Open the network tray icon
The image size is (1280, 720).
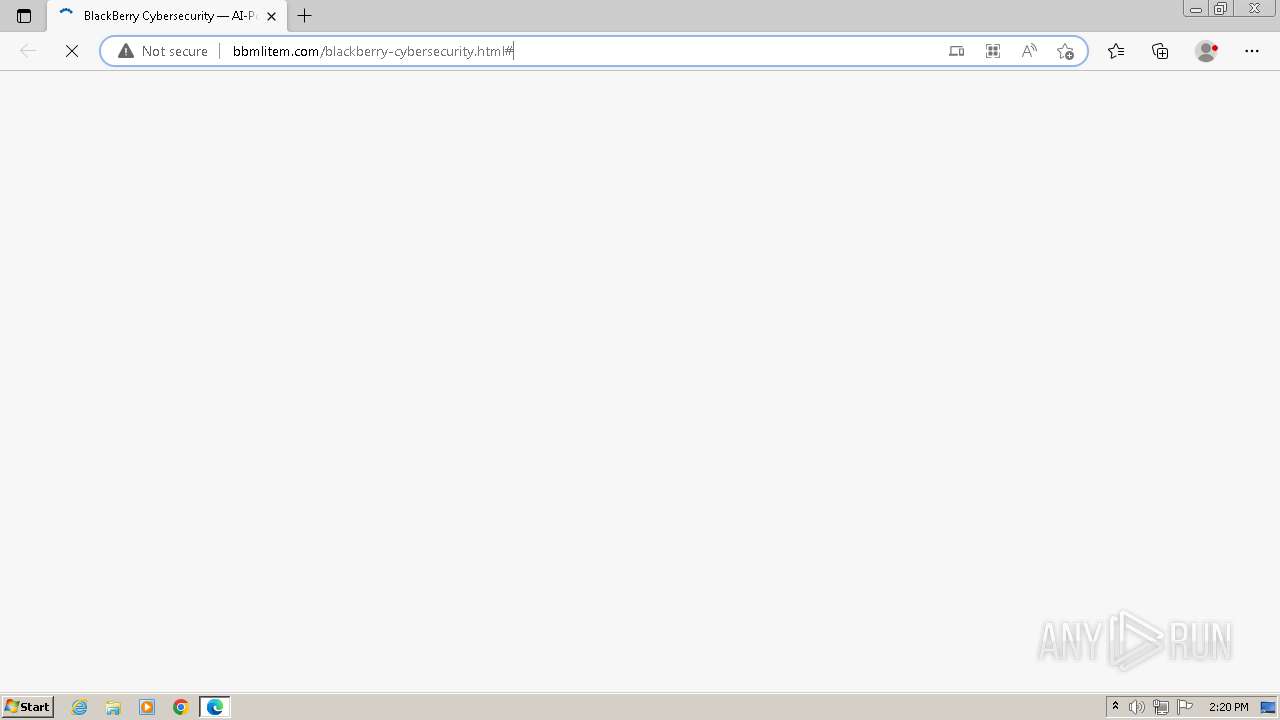(x=1161, y=707)
